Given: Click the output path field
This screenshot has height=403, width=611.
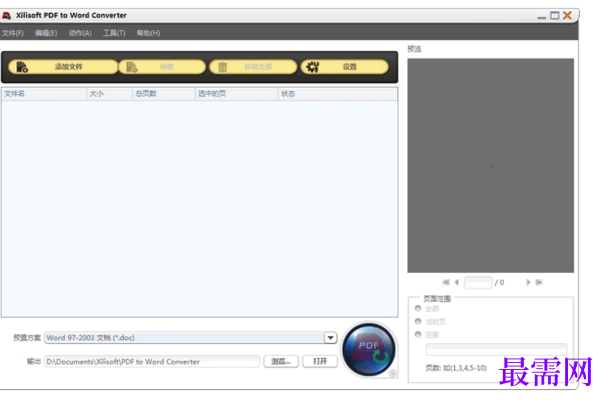Looking at the screenshot, I should point(152,362).
